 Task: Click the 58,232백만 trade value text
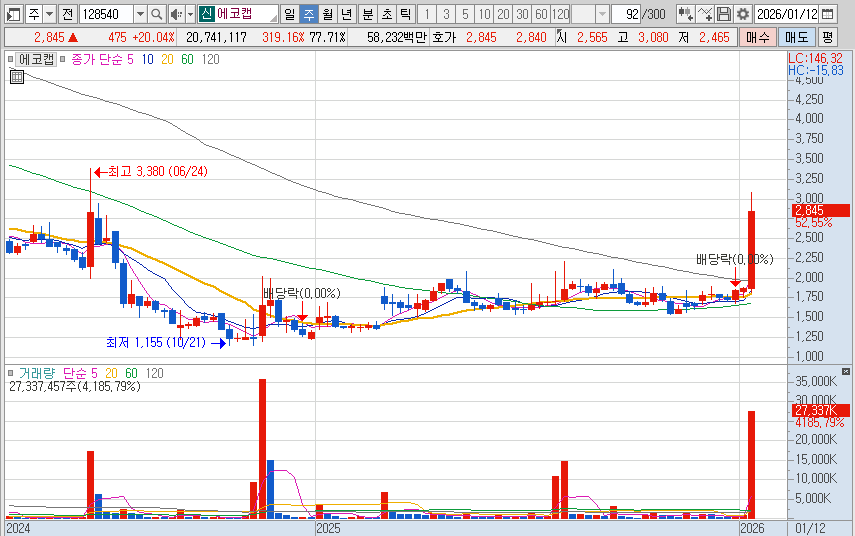pos(397,38)
